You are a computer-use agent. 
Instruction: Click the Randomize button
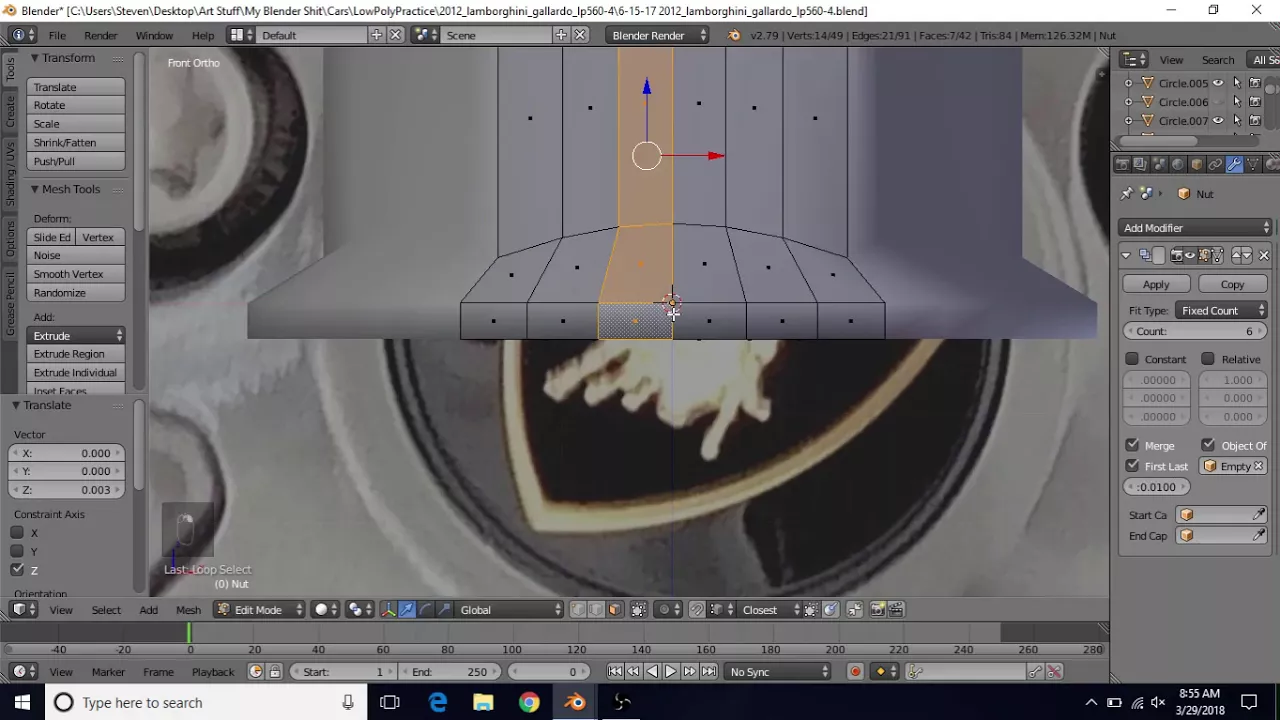tap(76, 293)
